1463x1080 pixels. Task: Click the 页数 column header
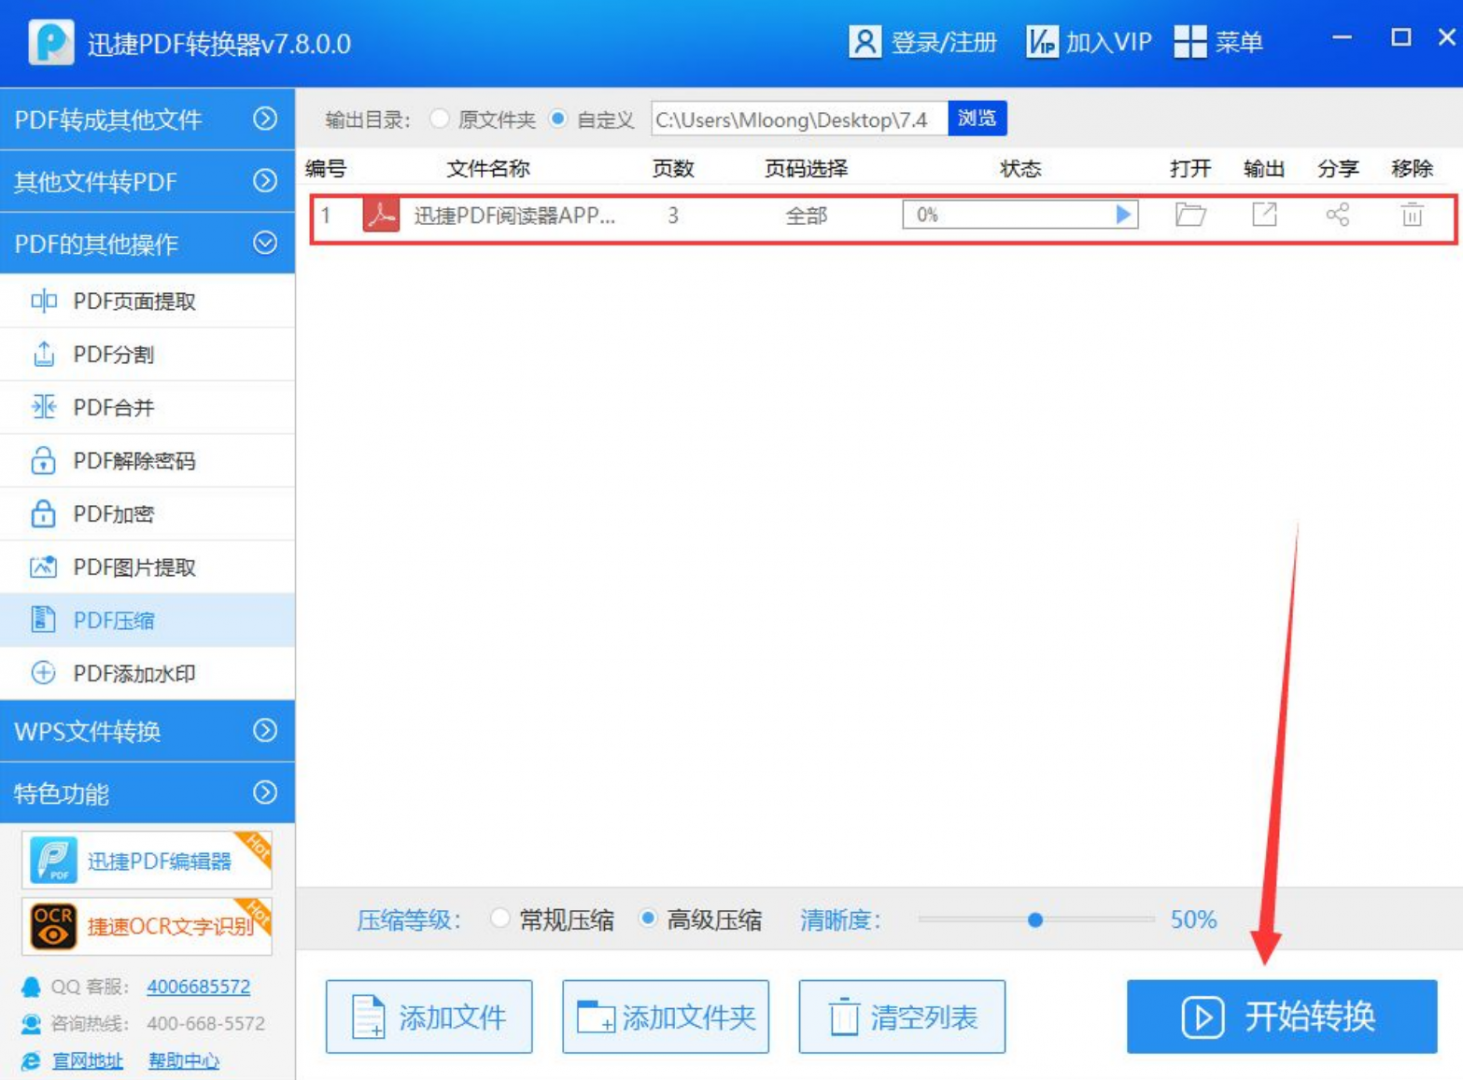pos(673,168)
